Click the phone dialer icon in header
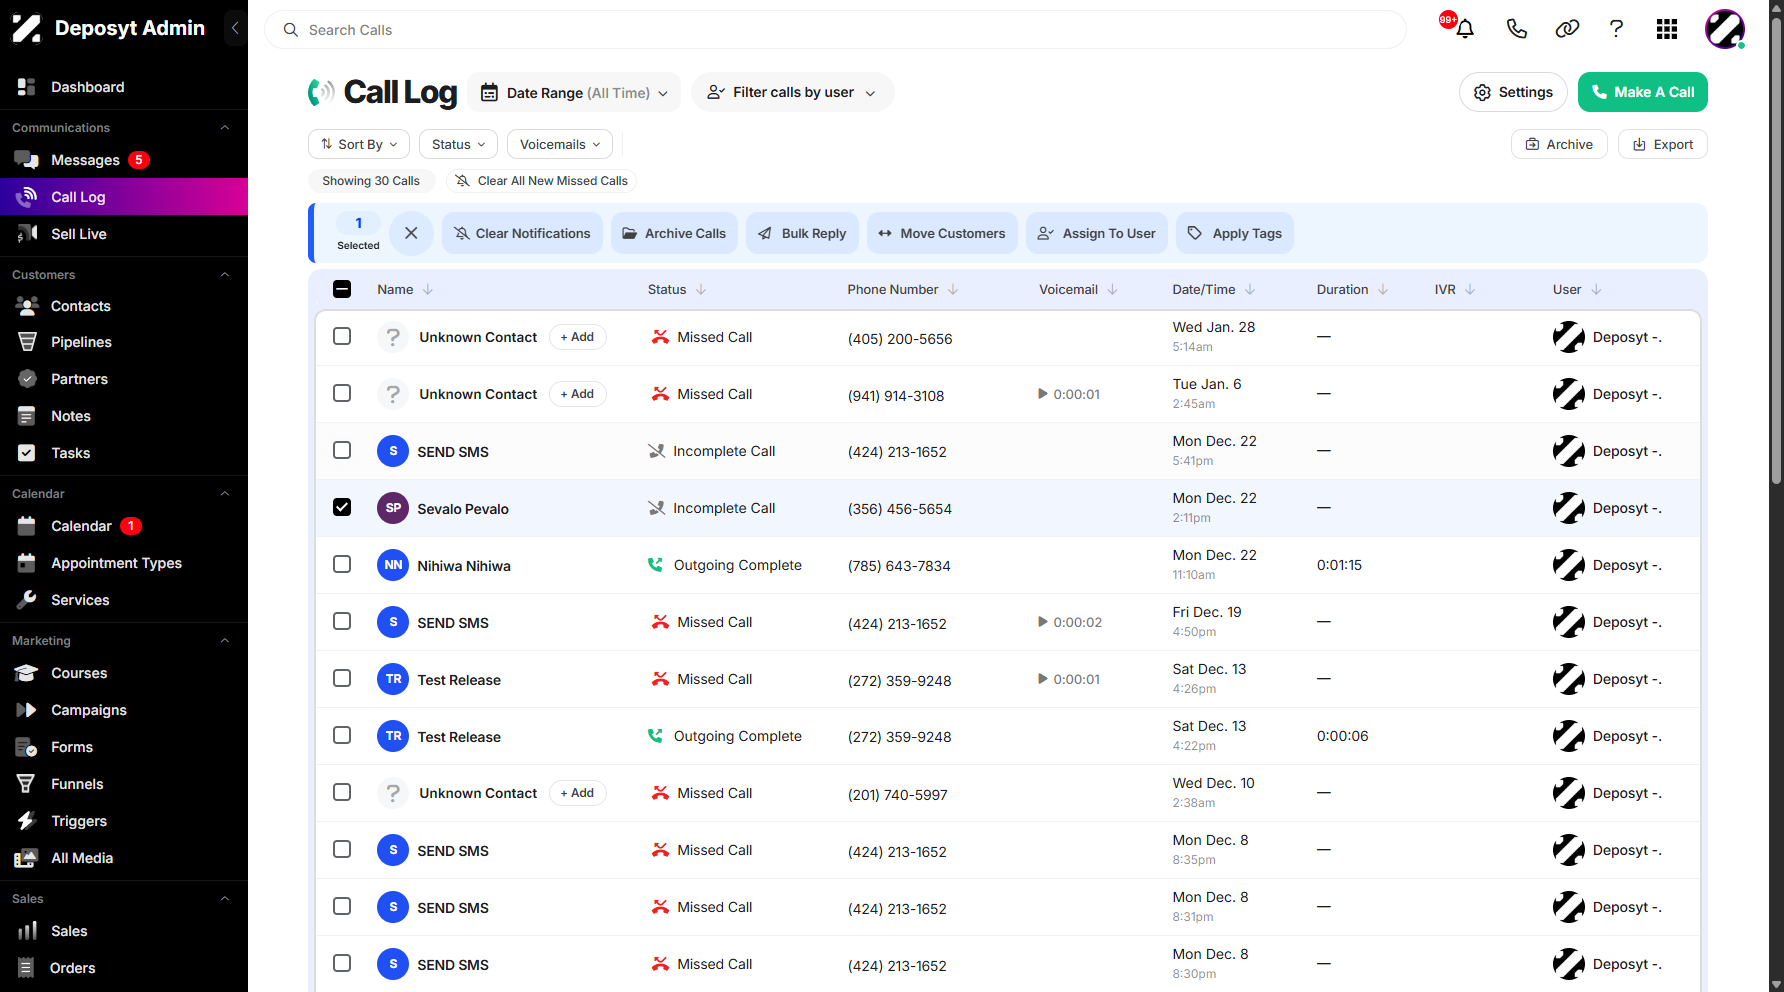 (1516, 29)
